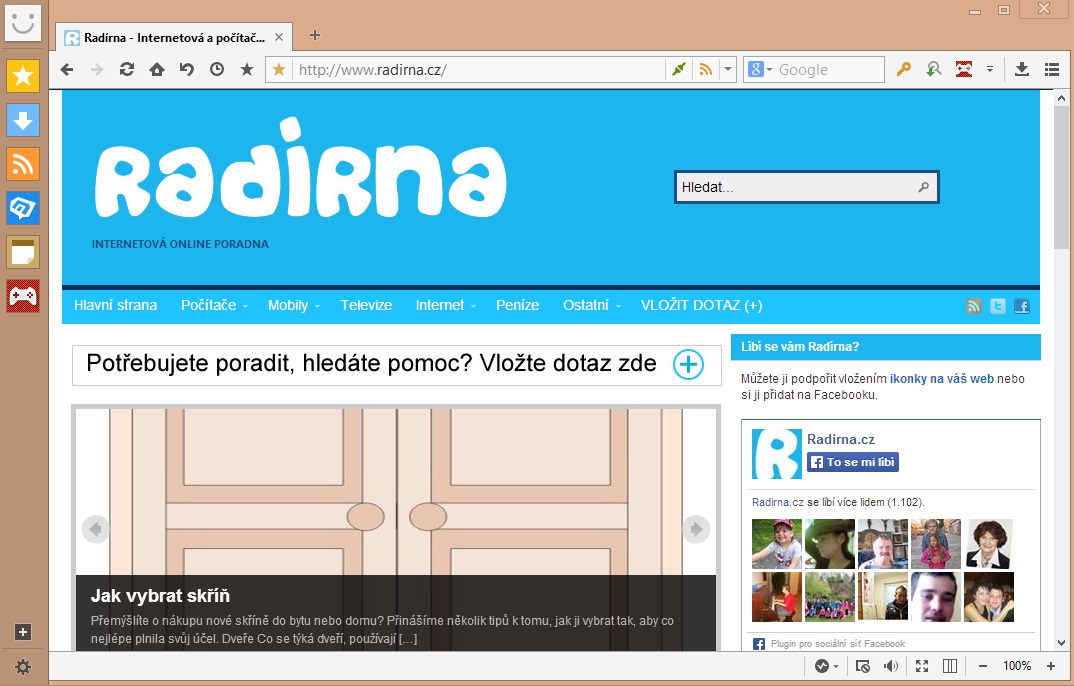Click the vertical scrollbar thumb
The height and width of the screenshot is (686, 1074).
(1062, 178)
